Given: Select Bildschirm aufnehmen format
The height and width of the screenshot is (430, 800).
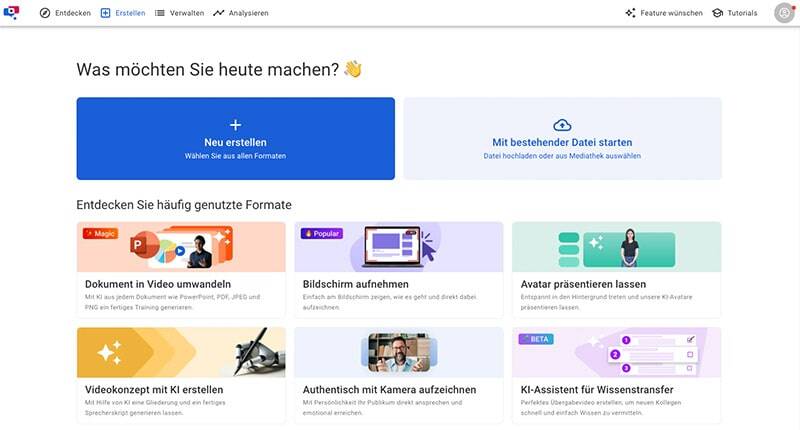Looking at the screenshot, I should [x=398, y=270].
